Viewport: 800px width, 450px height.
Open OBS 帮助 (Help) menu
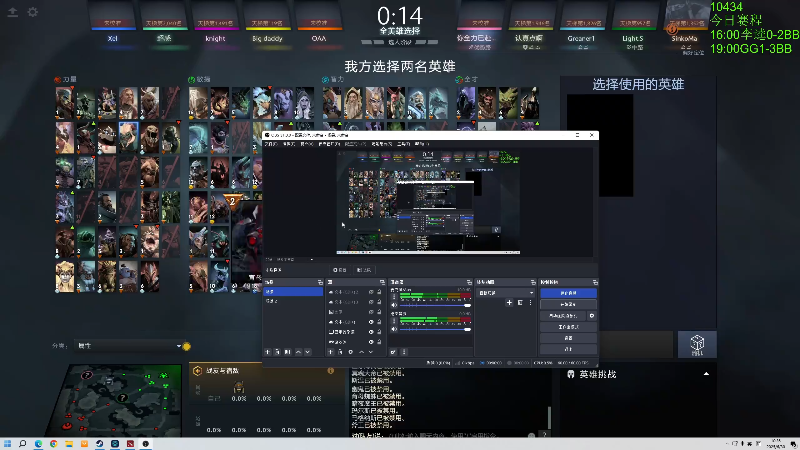(421, 144)
